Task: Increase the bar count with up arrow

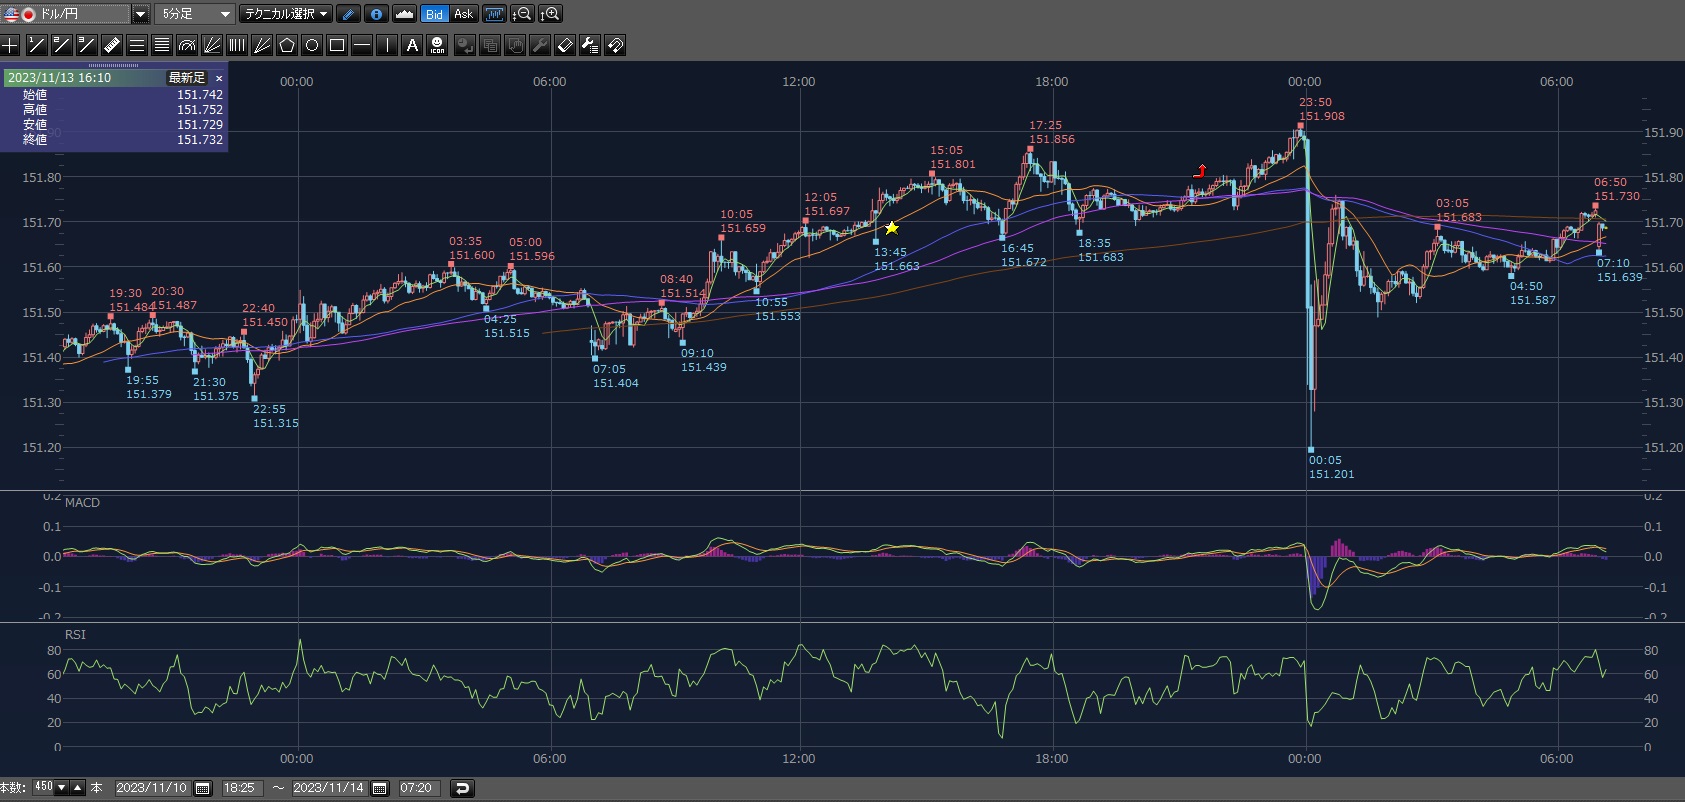Action: click(78, 788)
